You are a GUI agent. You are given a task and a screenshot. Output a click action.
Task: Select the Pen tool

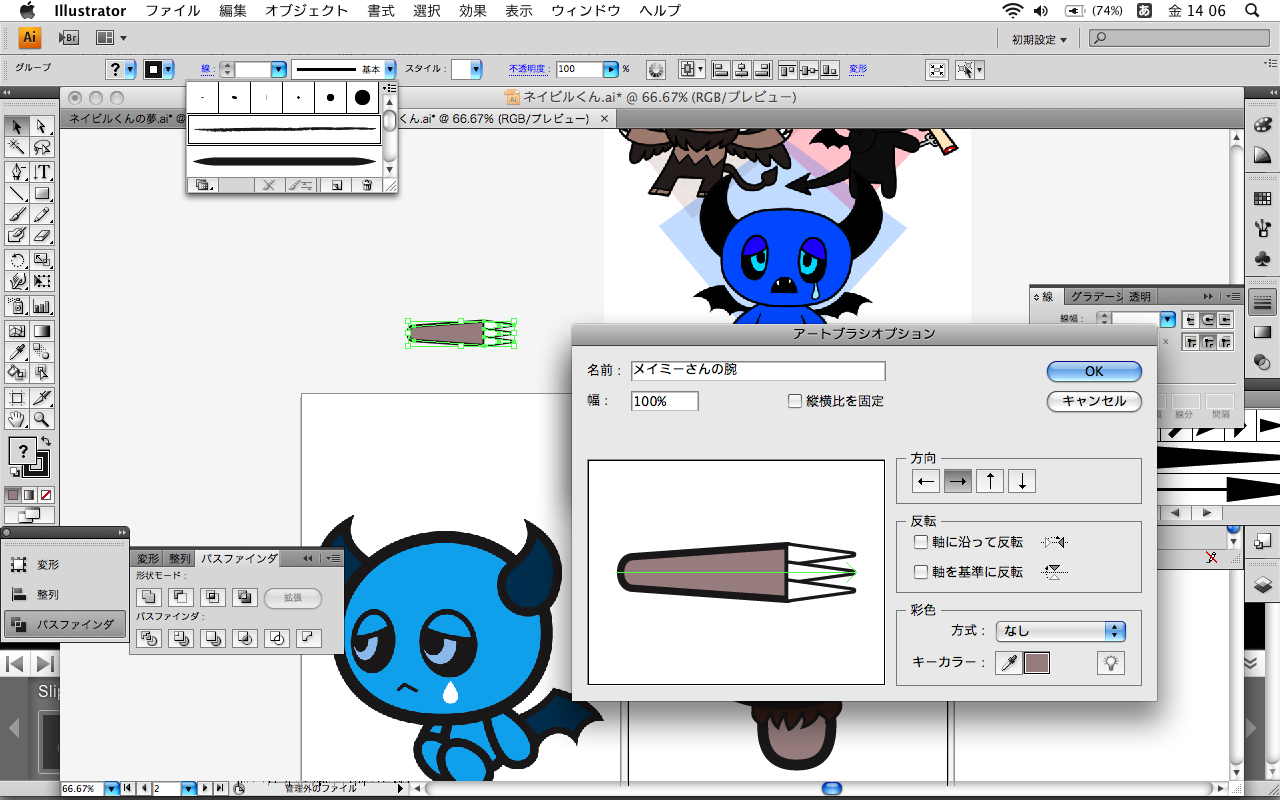click(x=17, y=172)
